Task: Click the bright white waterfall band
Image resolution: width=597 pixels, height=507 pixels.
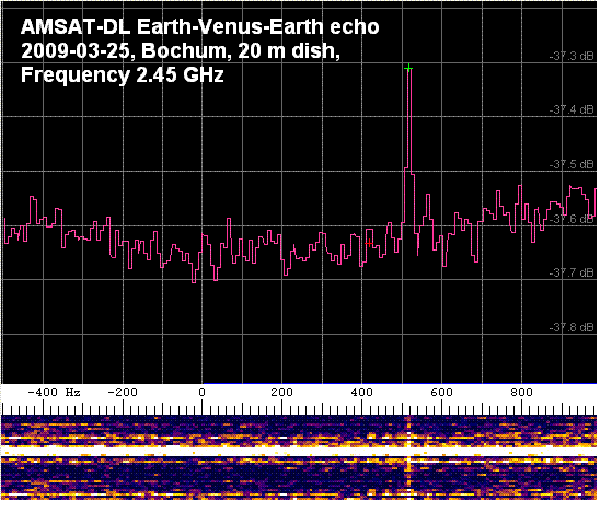Action: coord(298,451)
